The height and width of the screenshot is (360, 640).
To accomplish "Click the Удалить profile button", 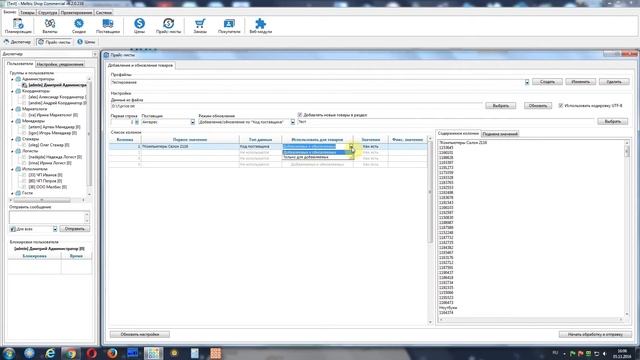I will (x=614, y=82).
